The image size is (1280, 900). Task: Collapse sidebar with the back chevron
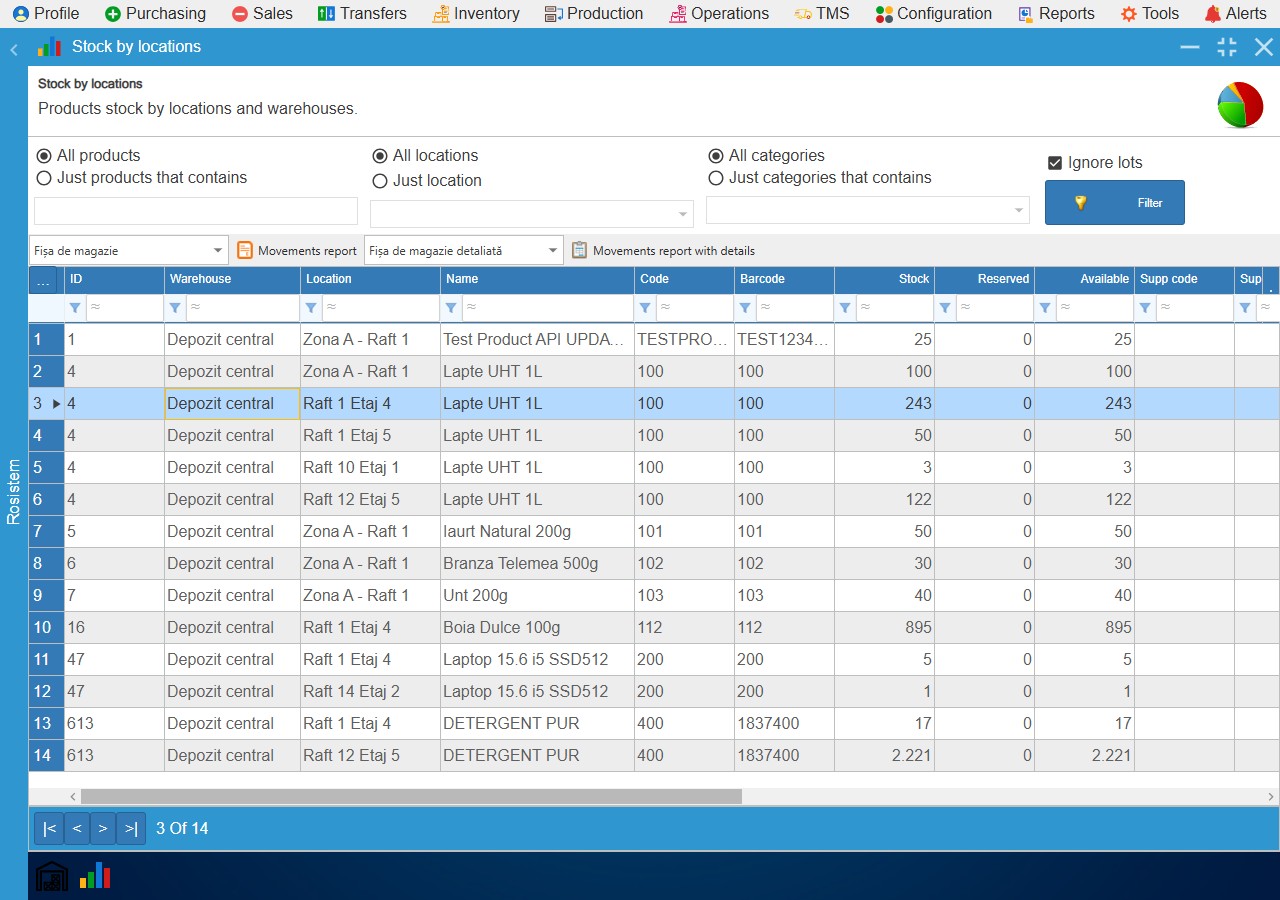pos(14,49)
